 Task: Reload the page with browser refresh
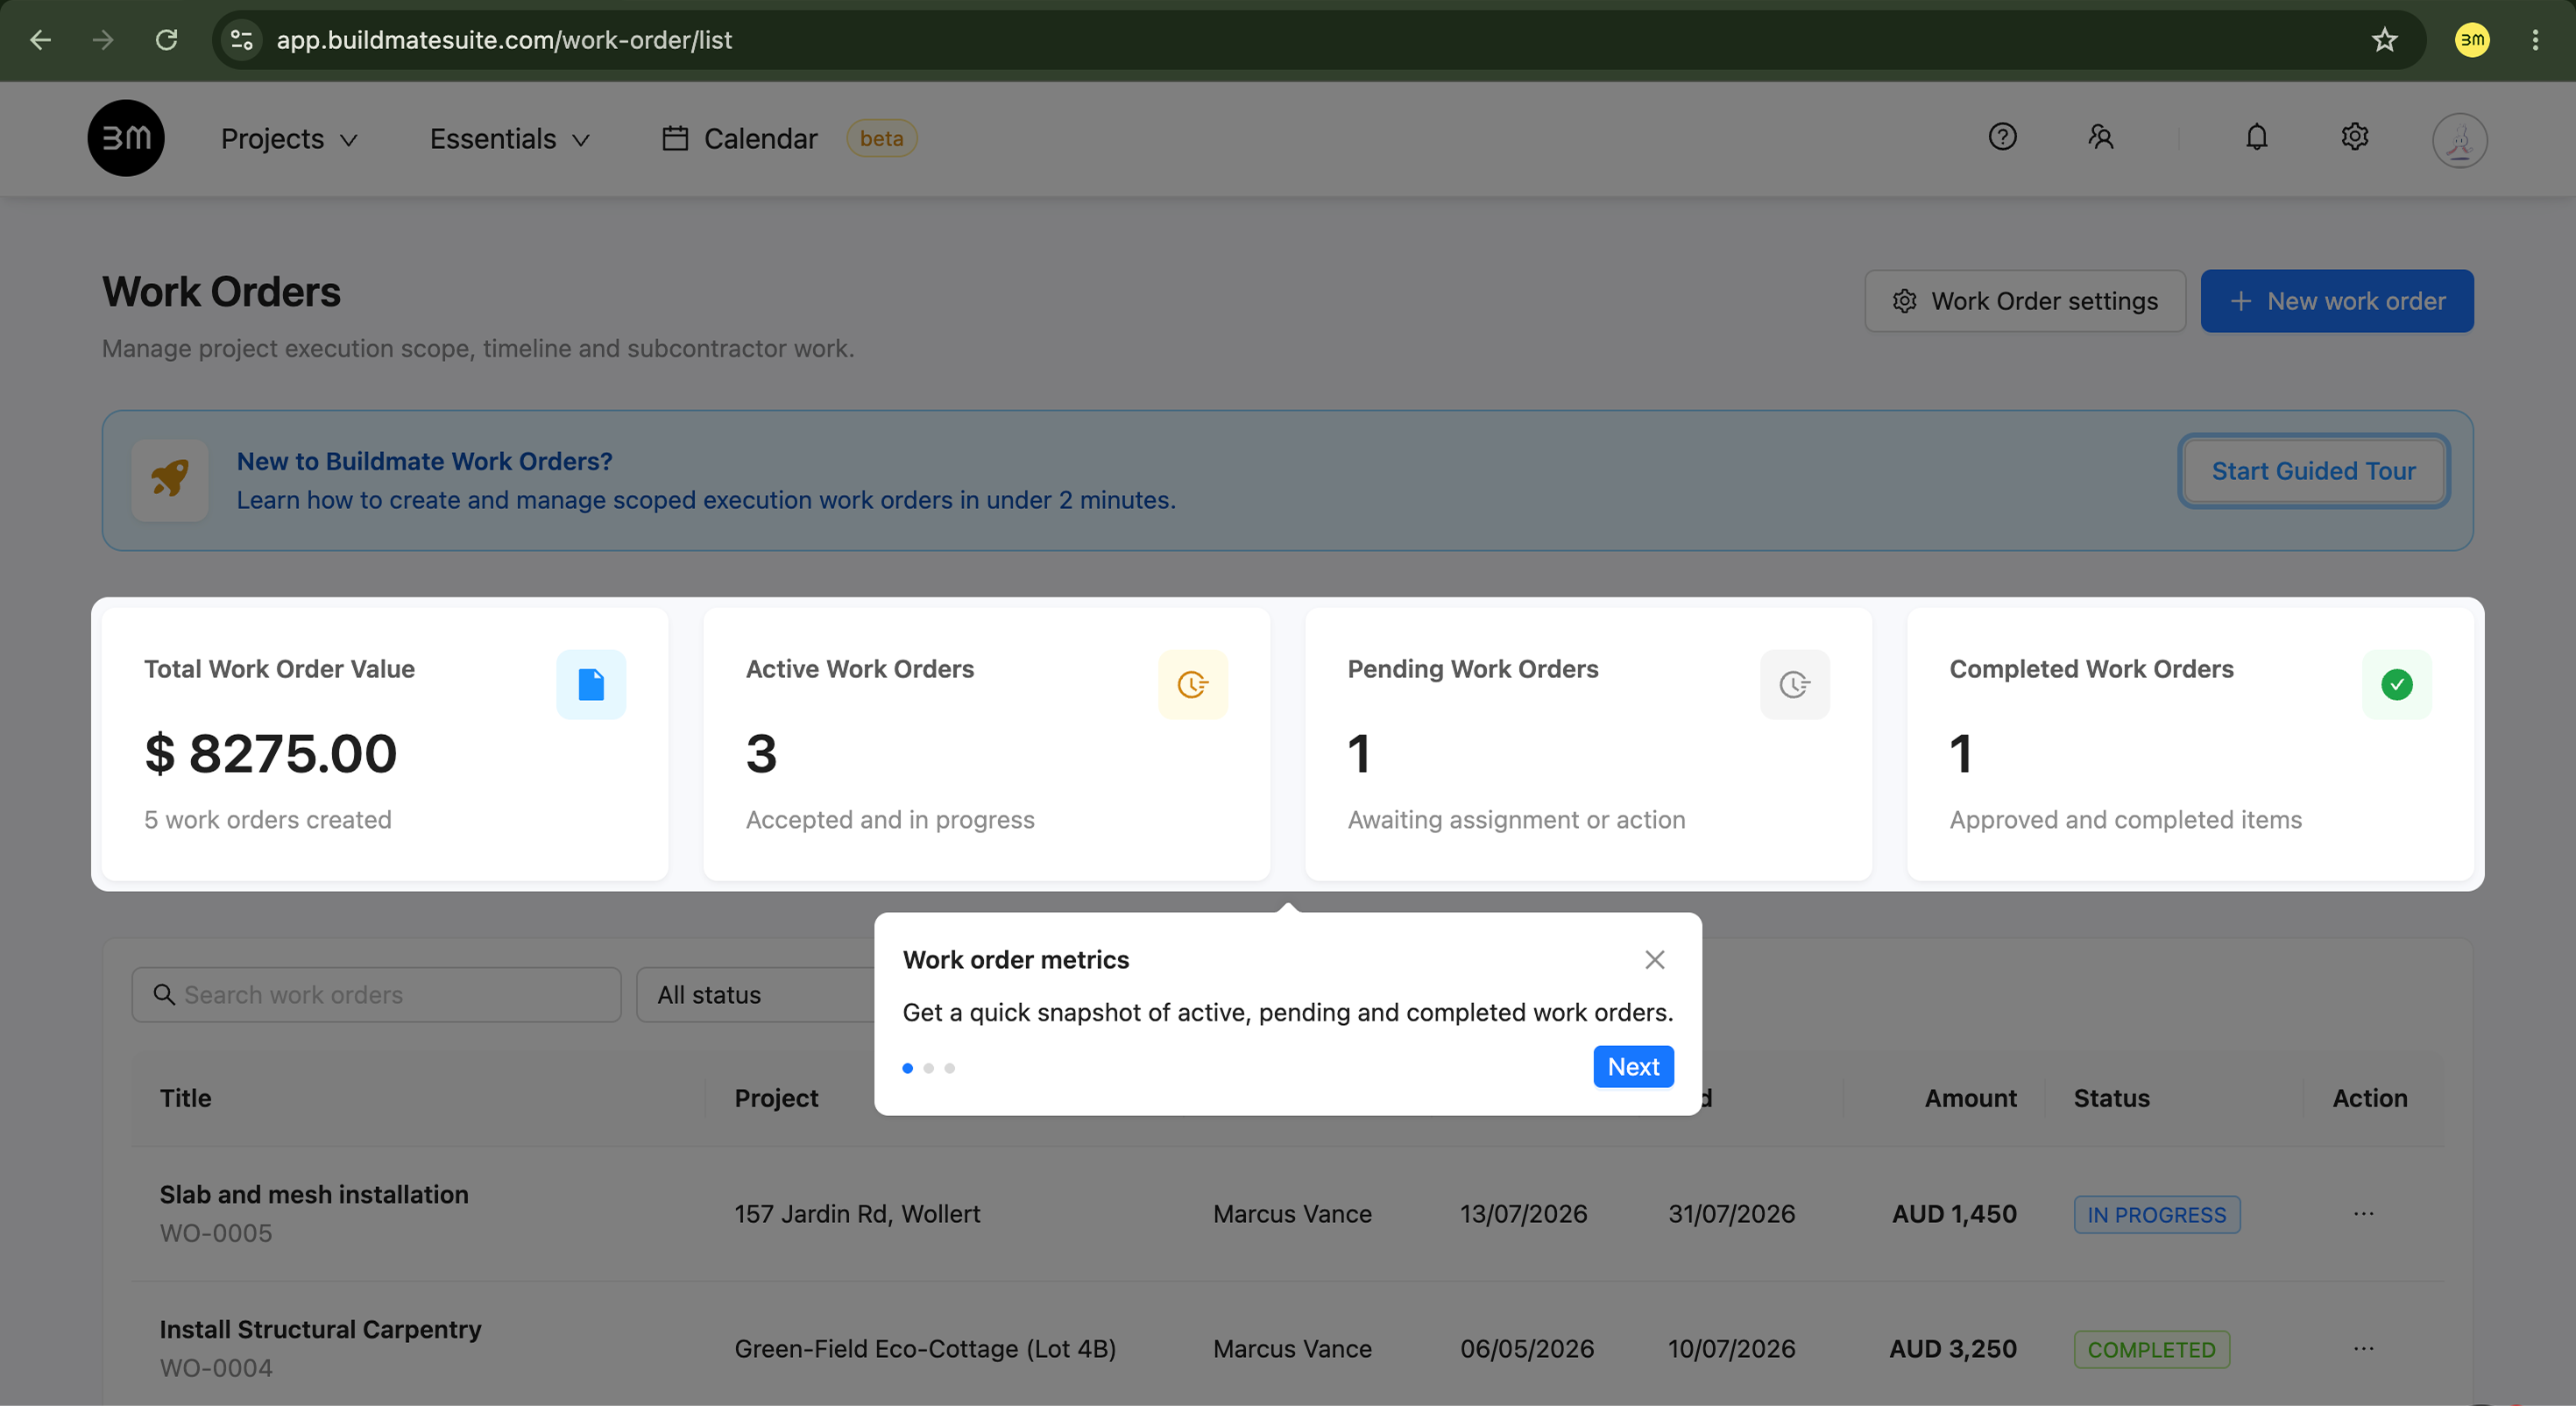(166, 40)
